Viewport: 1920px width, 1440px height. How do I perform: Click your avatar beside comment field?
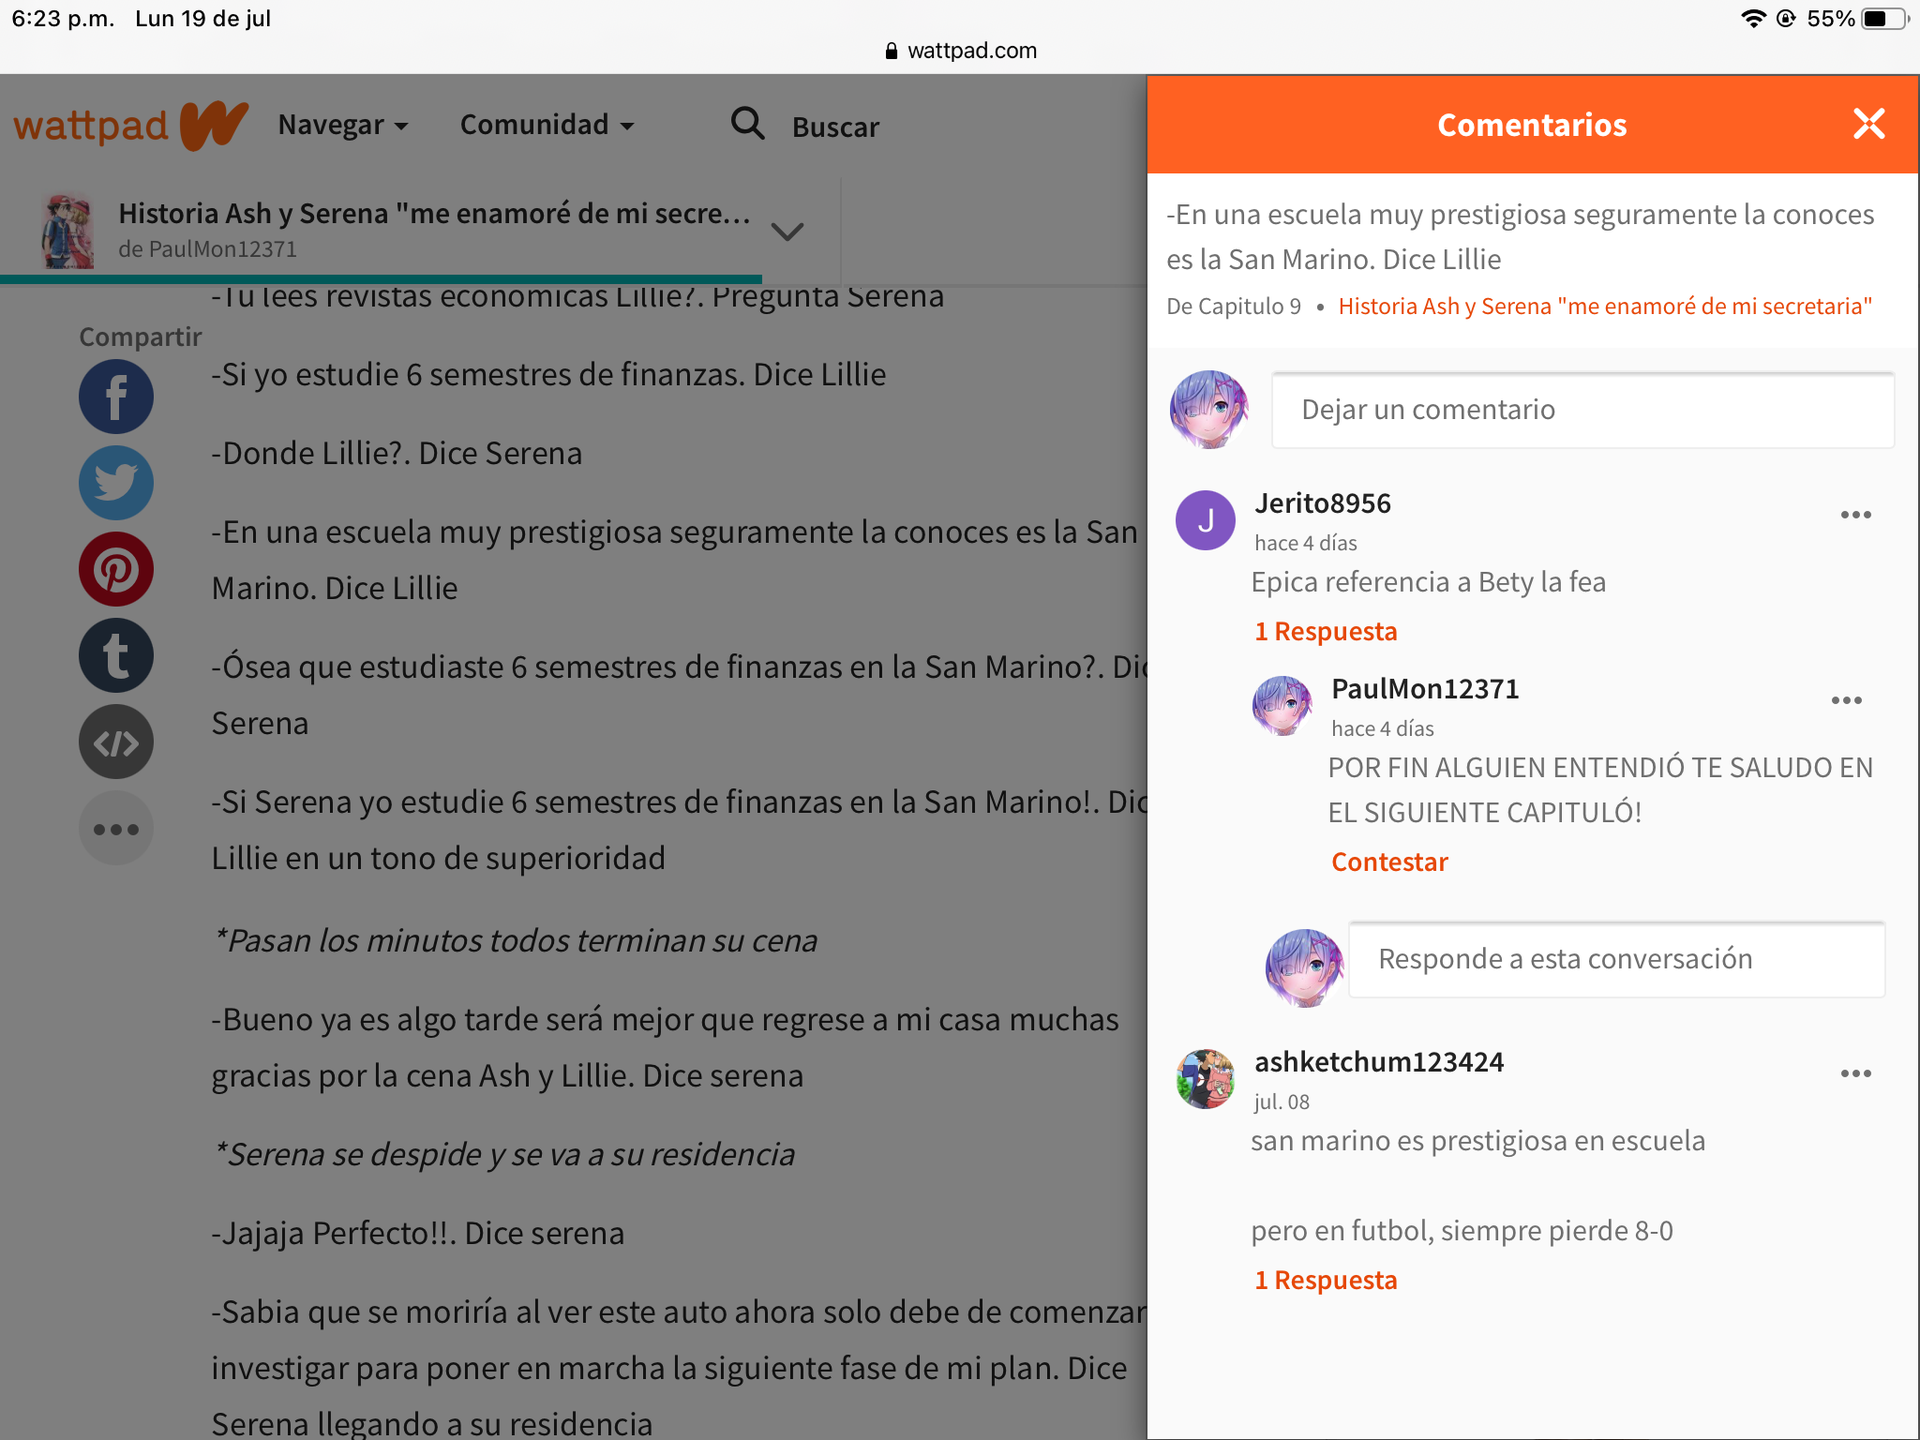[x=1209, y=410]
